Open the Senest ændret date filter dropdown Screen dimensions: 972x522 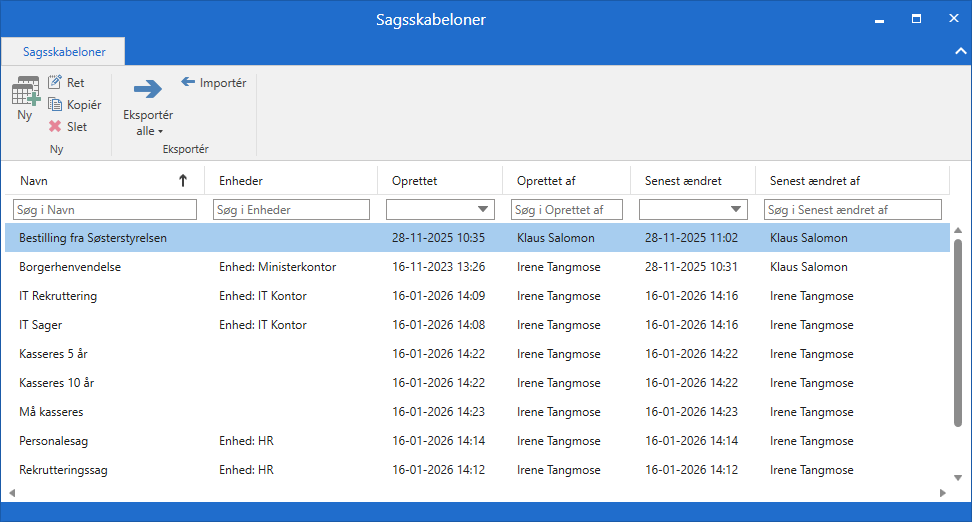tap(737, 210)
